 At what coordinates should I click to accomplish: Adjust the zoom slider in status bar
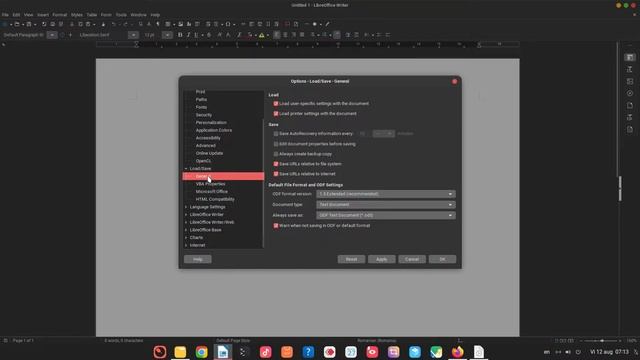coord(602,340)
